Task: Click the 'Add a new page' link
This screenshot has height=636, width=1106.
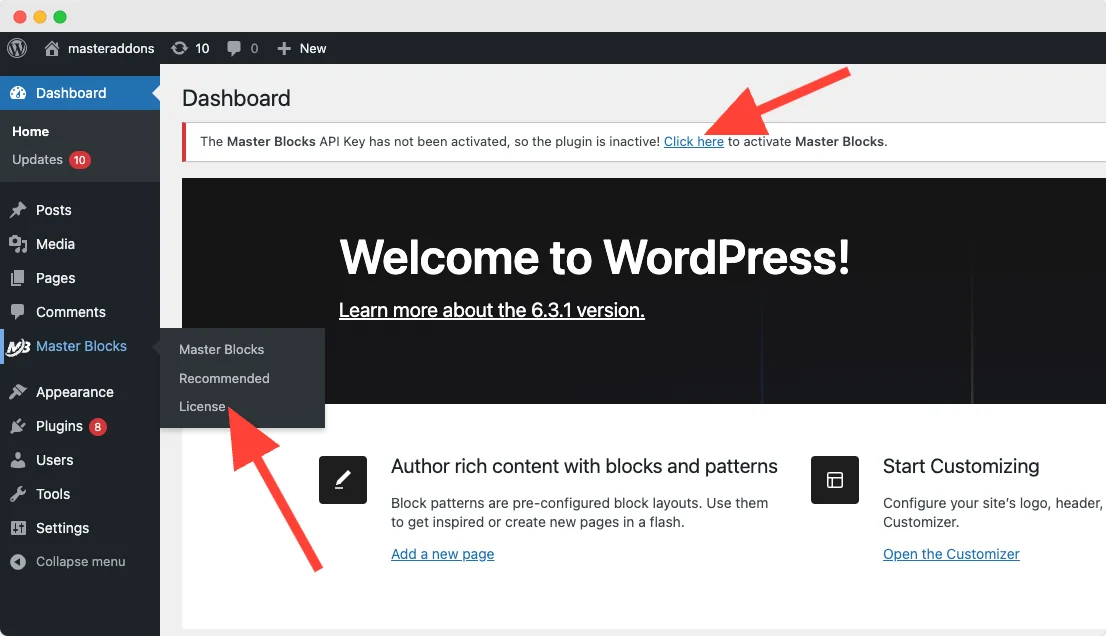Action: pos(442,554)
